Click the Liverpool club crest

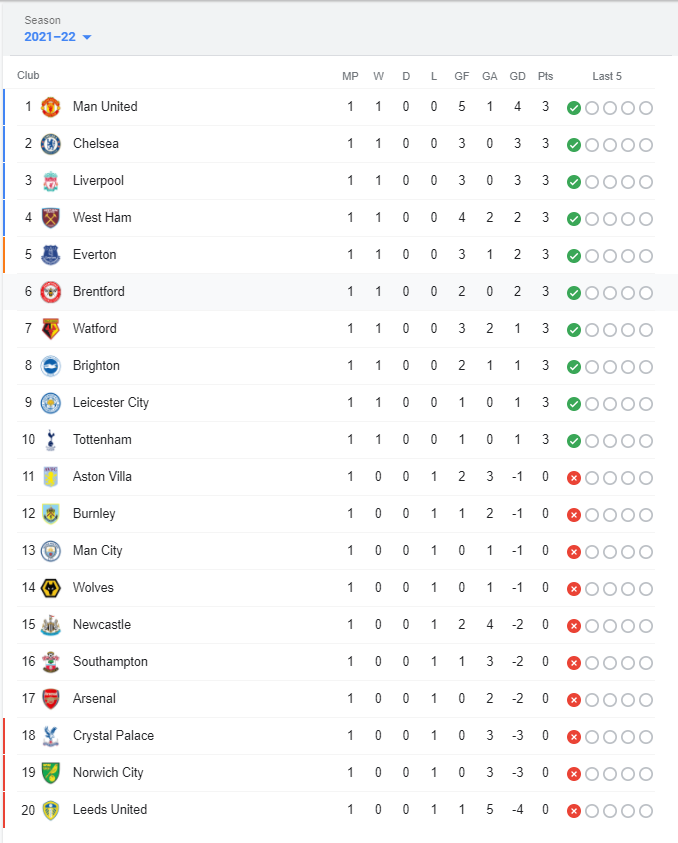tap(51, 181)
